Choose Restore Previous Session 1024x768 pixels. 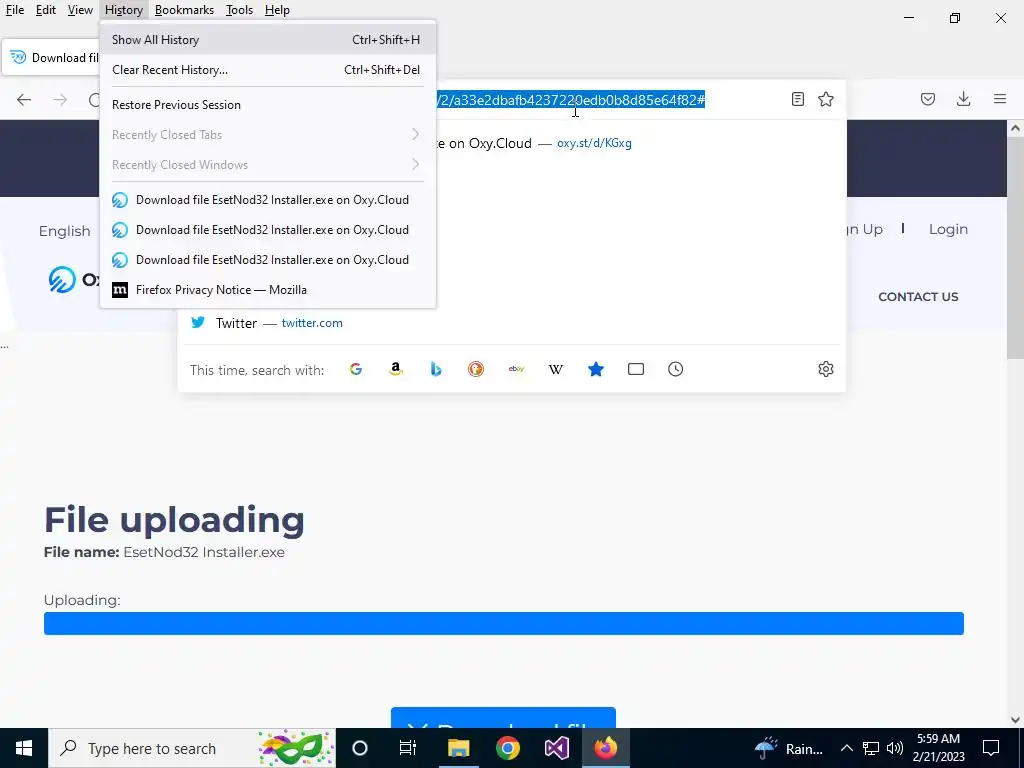click(x=268, y=104)
